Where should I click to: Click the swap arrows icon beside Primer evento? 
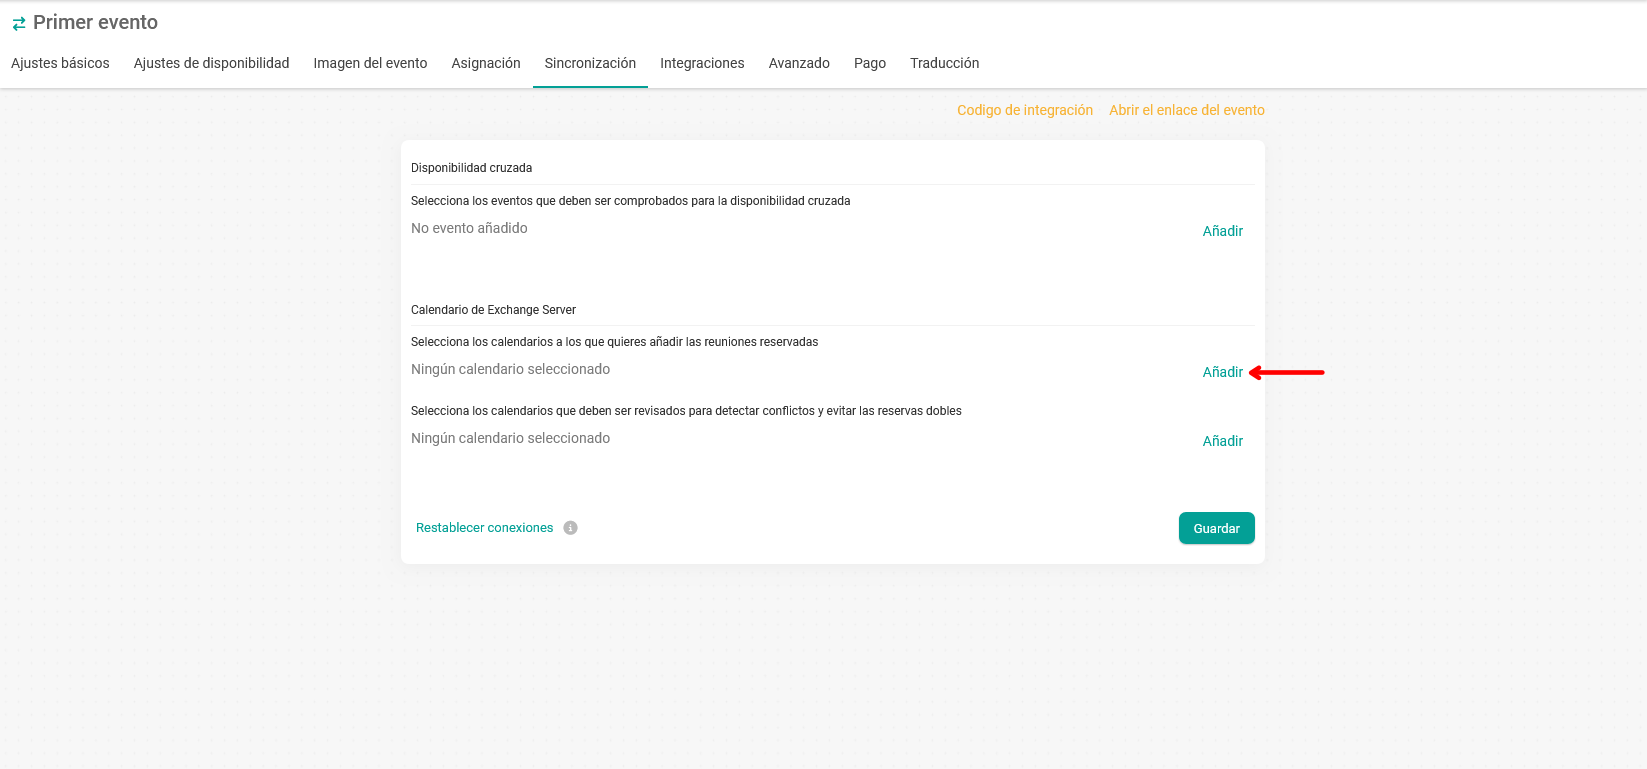click(x=19, y=24)
